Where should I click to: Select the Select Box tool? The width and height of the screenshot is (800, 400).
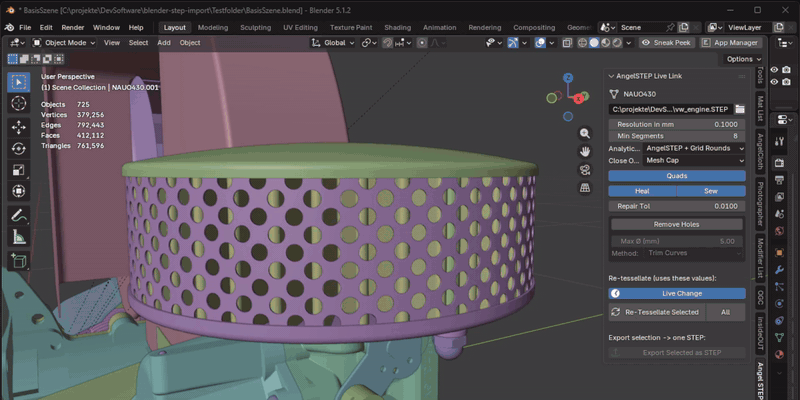click(18, 82)
